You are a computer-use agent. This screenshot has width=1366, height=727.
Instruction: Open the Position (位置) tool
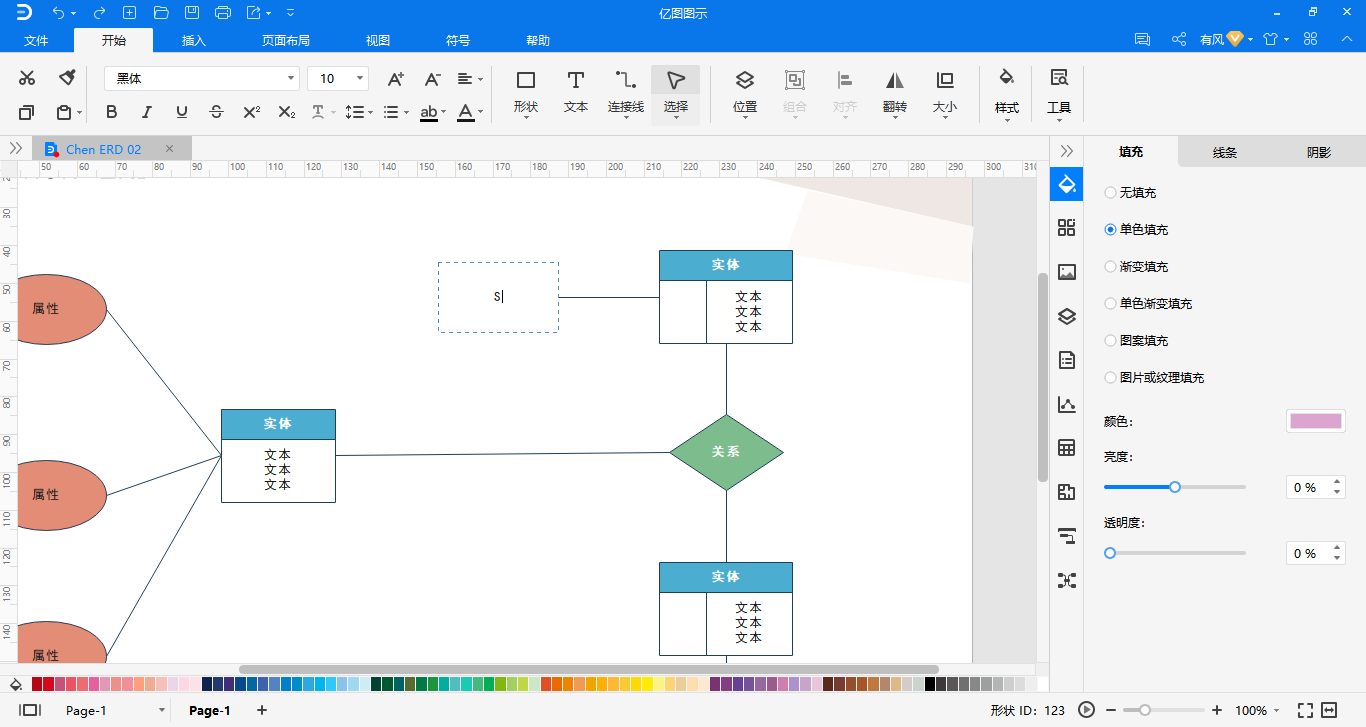745,92
